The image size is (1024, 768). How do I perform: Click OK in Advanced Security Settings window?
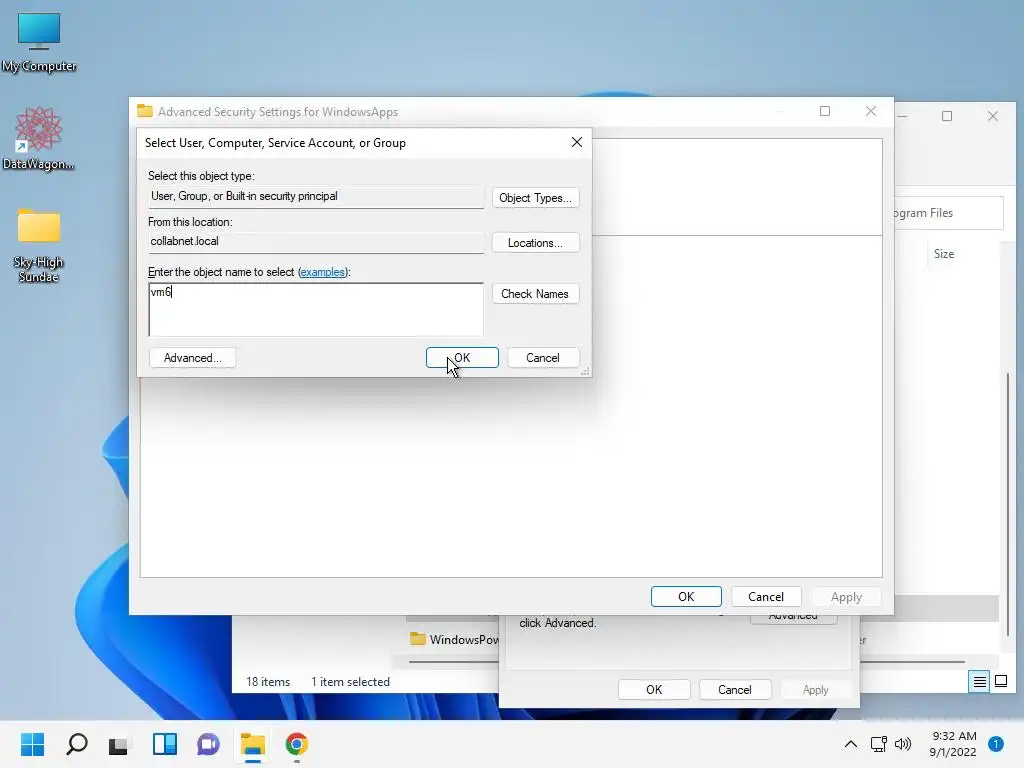pyautogui.click(x=686, y=597)
